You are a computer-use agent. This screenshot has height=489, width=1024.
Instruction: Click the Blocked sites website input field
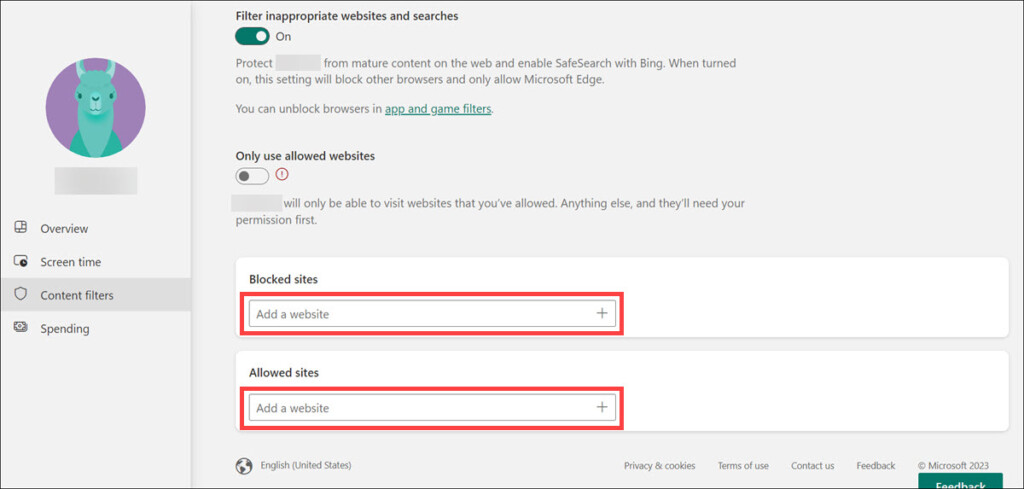pyautogui.click(x=420, y=314)
